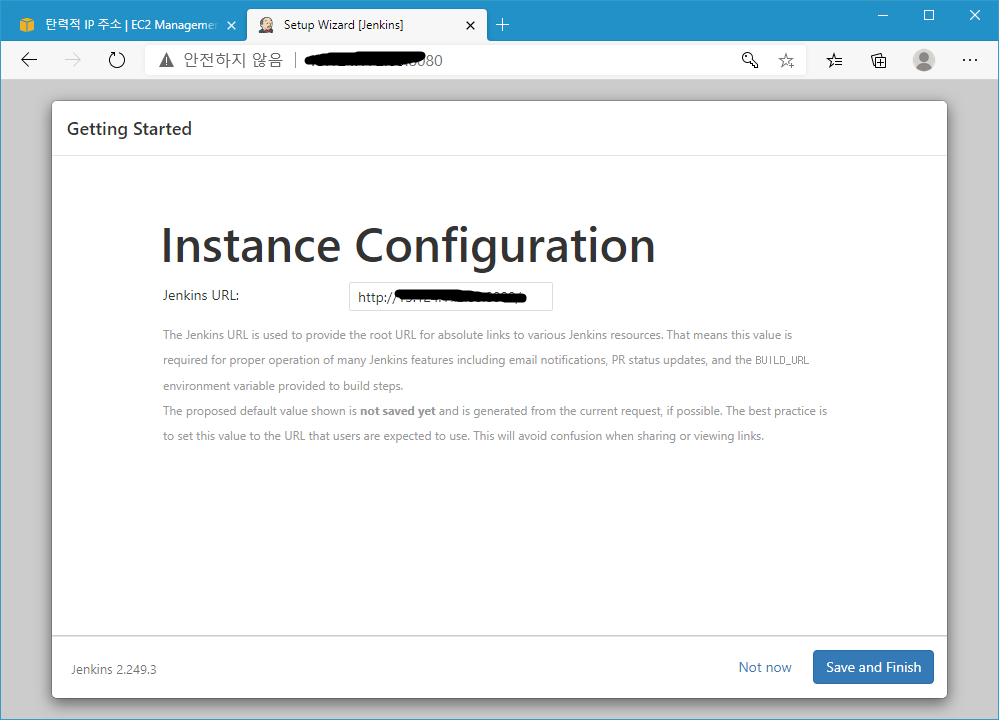Open the Collections panel

[879, 61]
